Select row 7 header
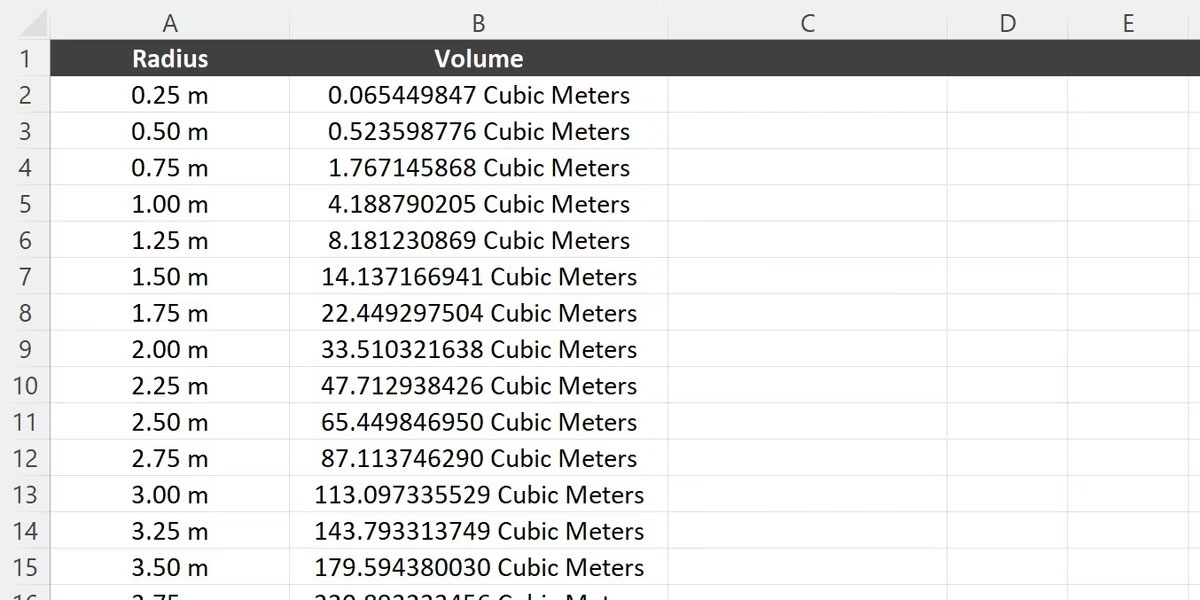The height and width of the screenshot is (600, 1200). 25,276
